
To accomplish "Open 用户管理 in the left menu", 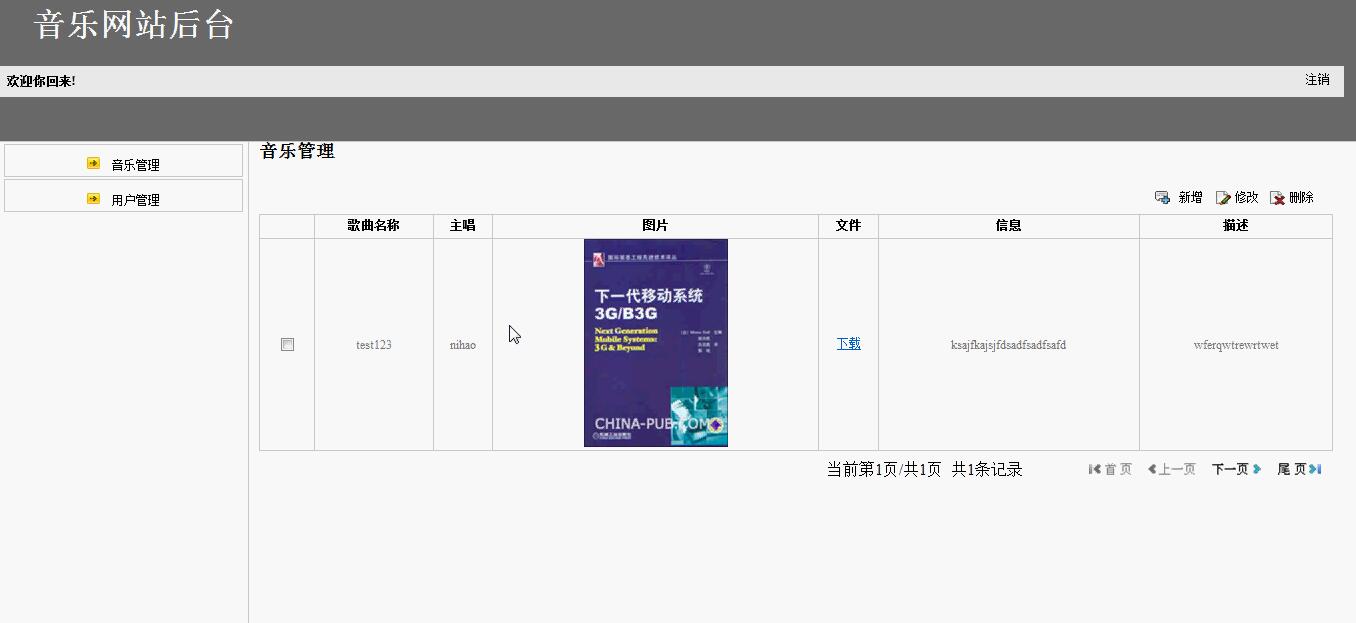I will pyautogui.click(x=123, y=196).
